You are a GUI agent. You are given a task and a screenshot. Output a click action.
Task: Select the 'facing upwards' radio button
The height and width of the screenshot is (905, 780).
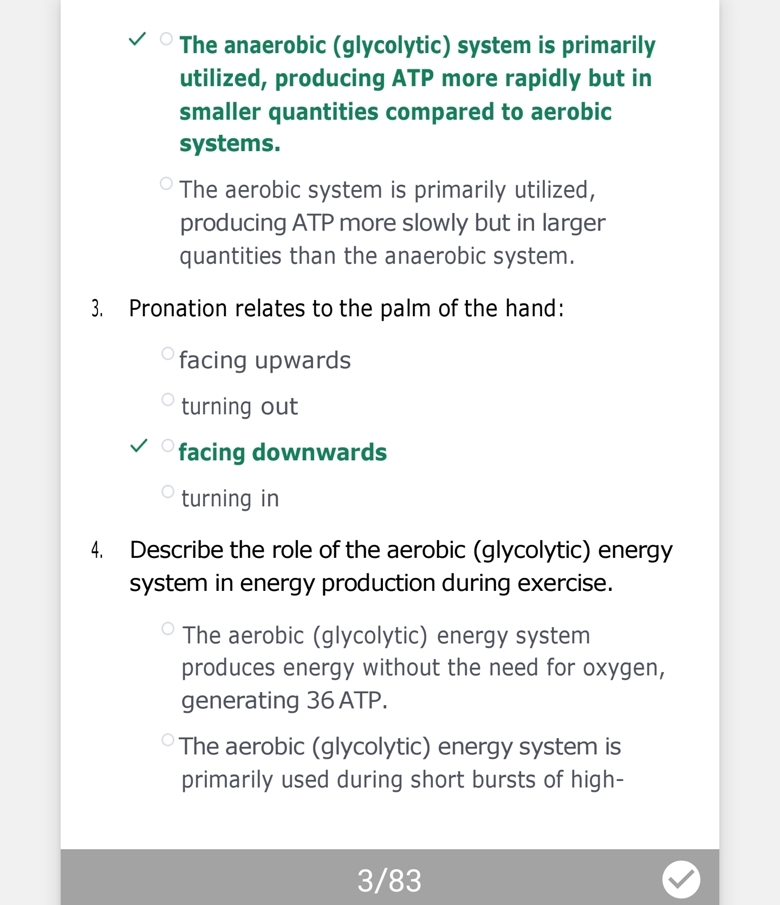pos(167,353)
